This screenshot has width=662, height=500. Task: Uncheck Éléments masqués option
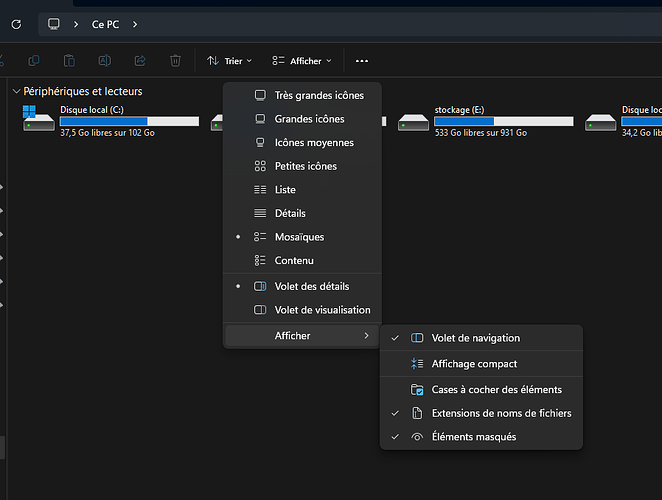pos(473,437)
